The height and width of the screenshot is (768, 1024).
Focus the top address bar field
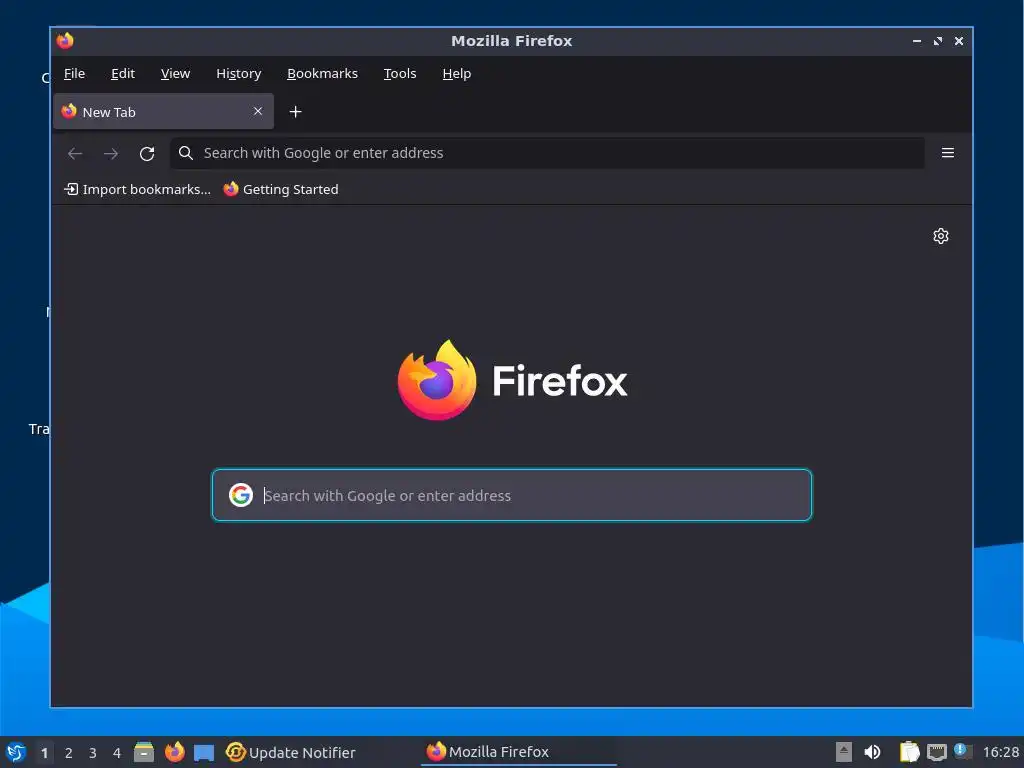[x=547, y=153]
